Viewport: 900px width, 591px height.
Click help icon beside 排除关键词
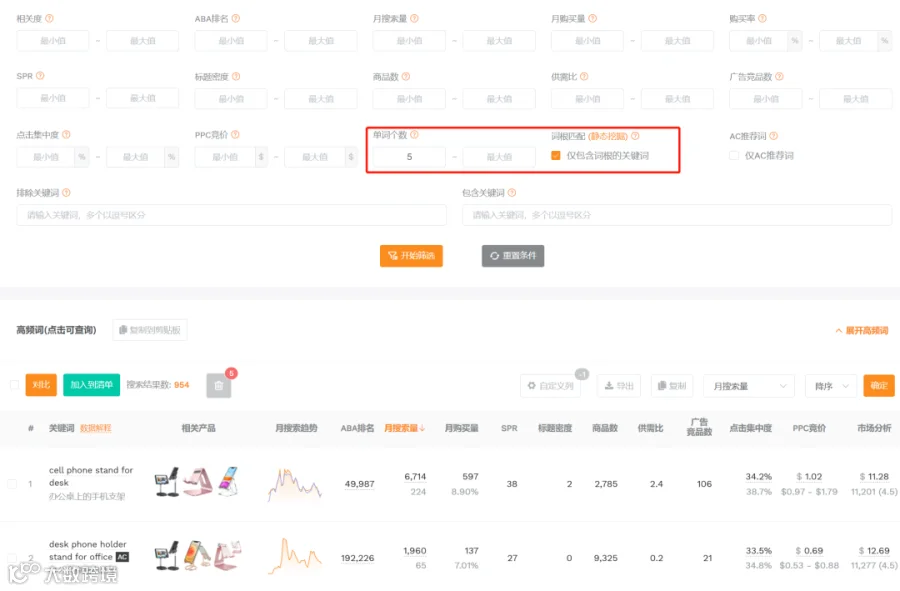[67, 193]
